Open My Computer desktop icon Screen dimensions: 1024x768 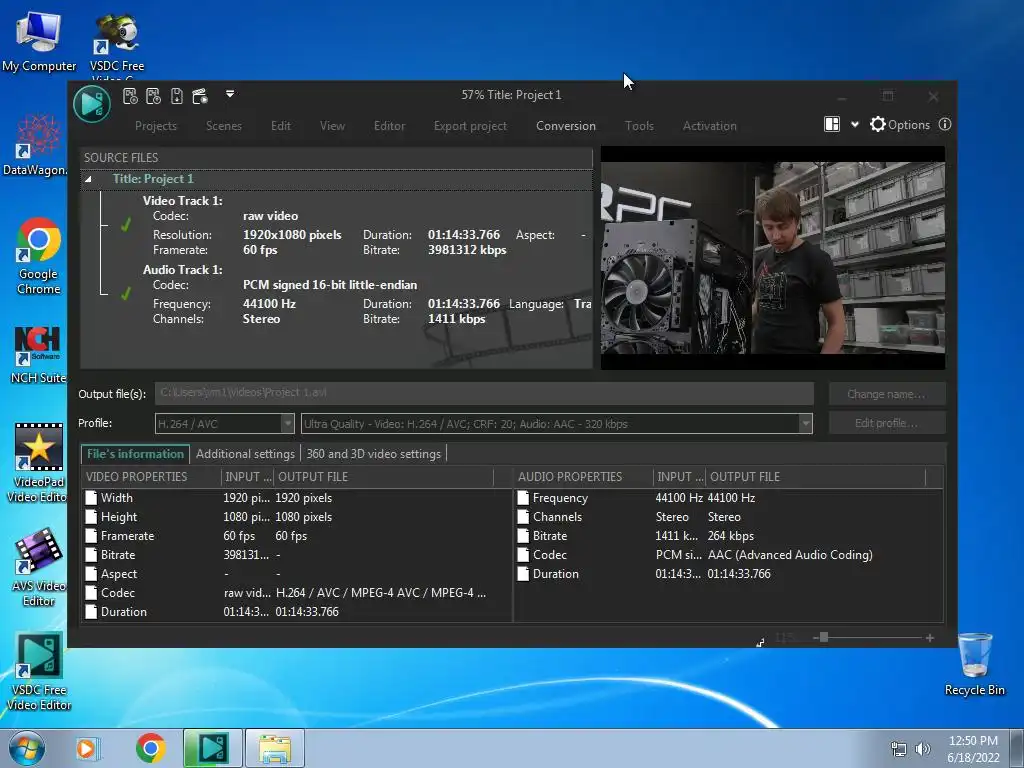(39, 42)
